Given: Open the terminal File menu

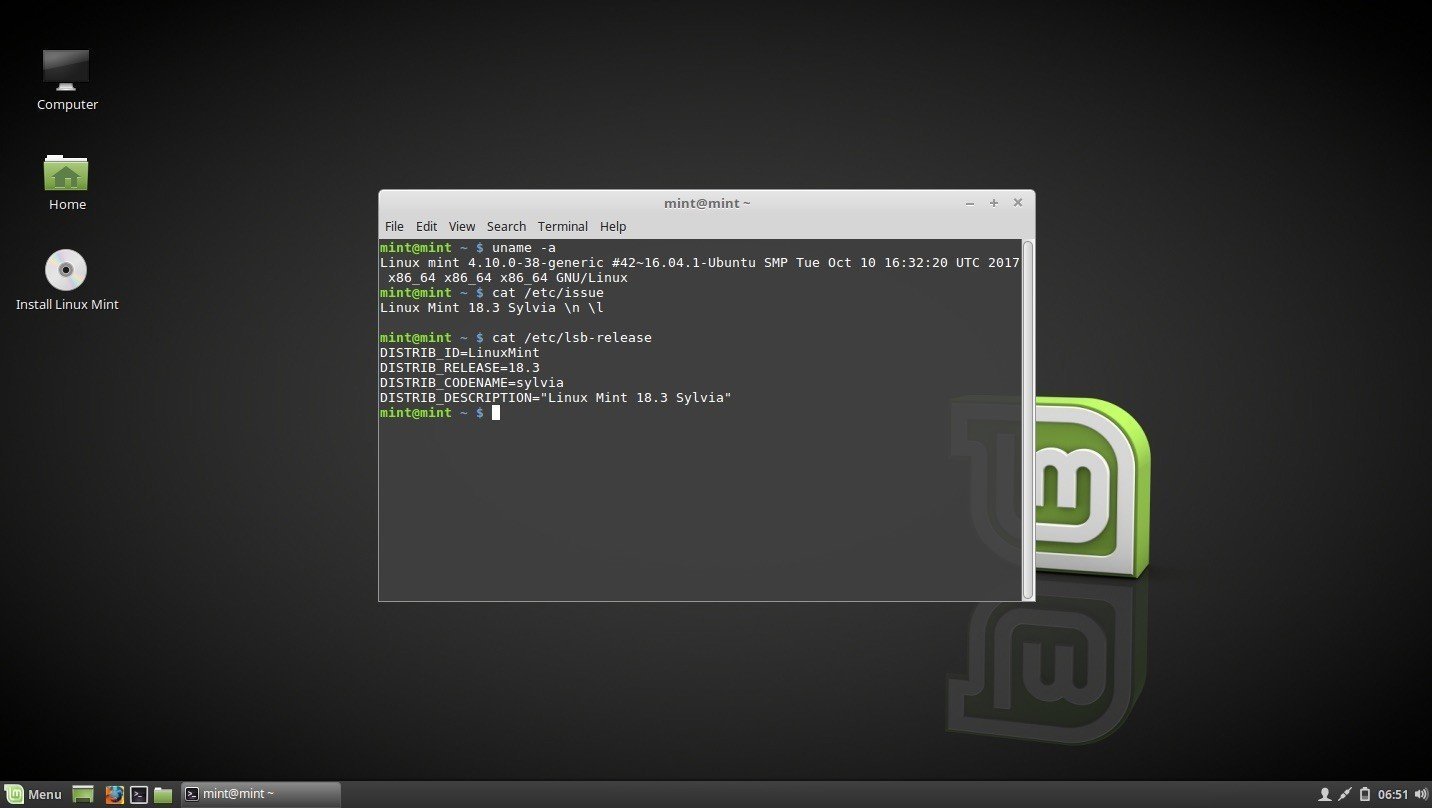Looking at the screenshot, I should (394, 226).
